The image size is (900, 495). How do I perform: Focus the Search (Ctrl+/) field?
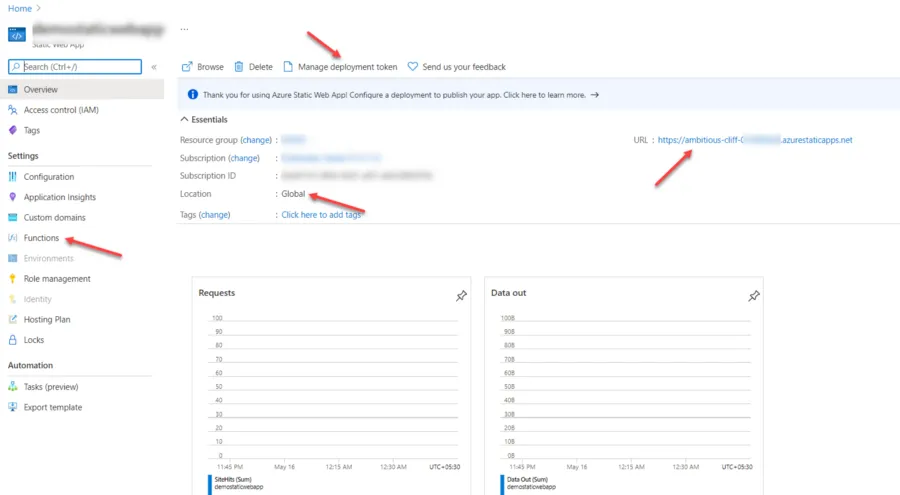[x=75, y=67]
